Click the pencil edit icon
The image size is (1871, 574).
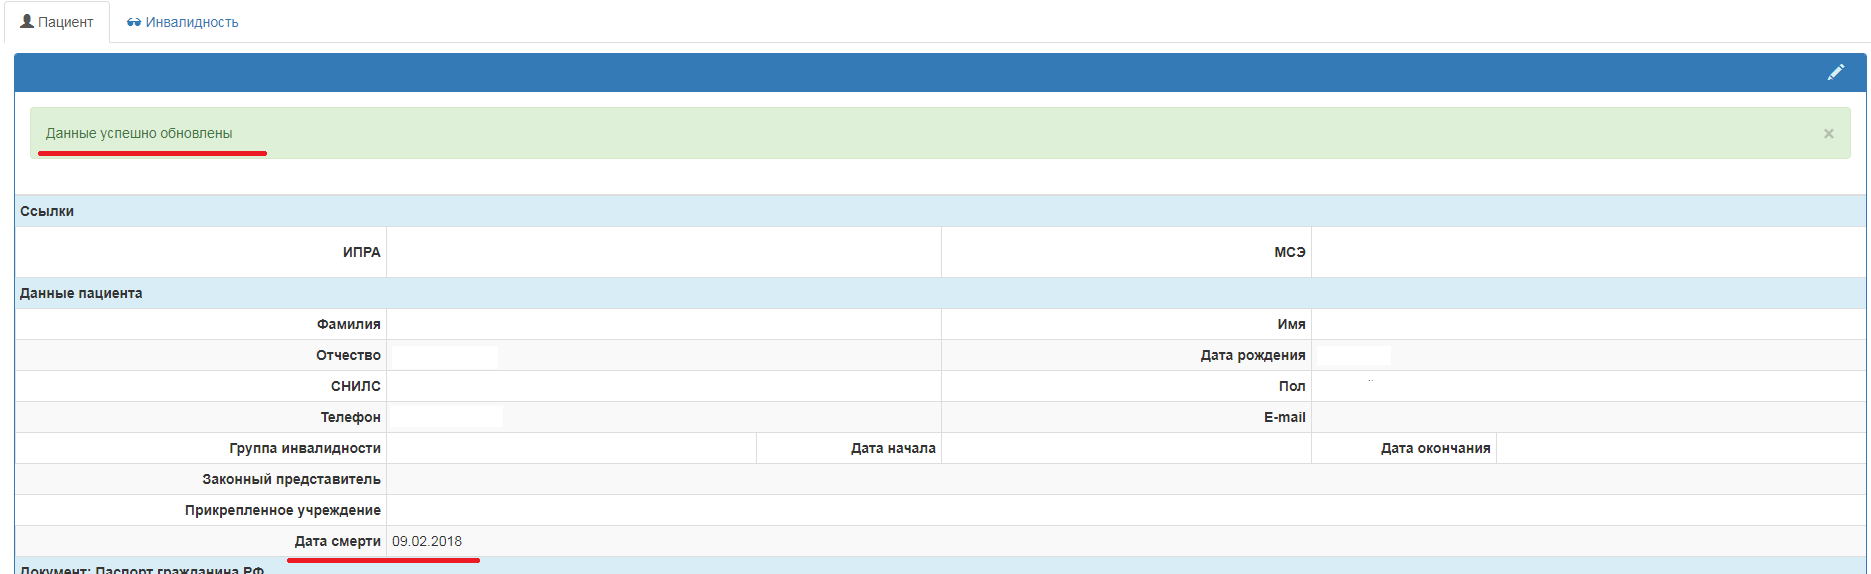point(1835,72)
